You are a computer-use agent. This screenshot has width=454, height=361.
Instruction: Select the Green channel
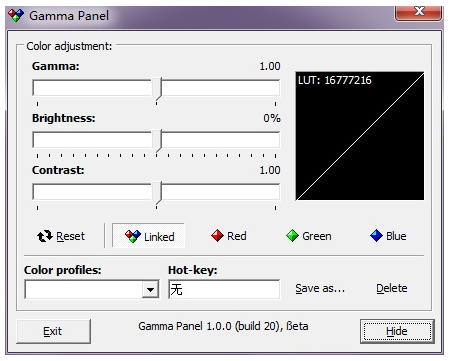tap(309, 236)
